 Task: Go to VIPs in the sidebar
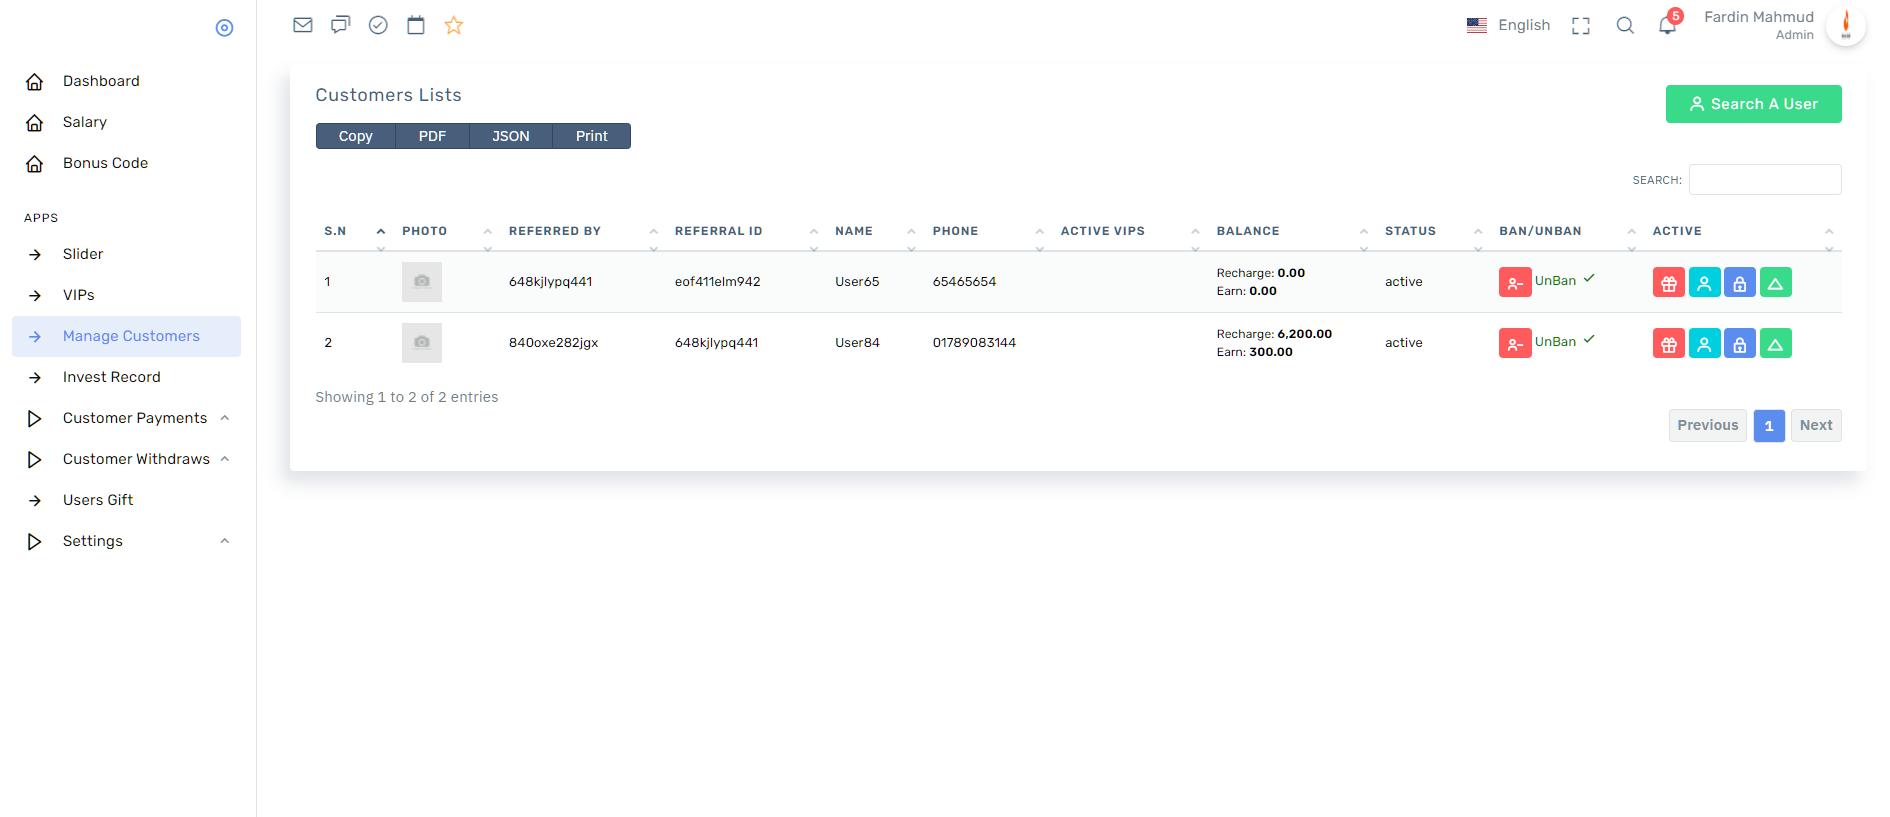pyautogui.click(x=78, y=295)
